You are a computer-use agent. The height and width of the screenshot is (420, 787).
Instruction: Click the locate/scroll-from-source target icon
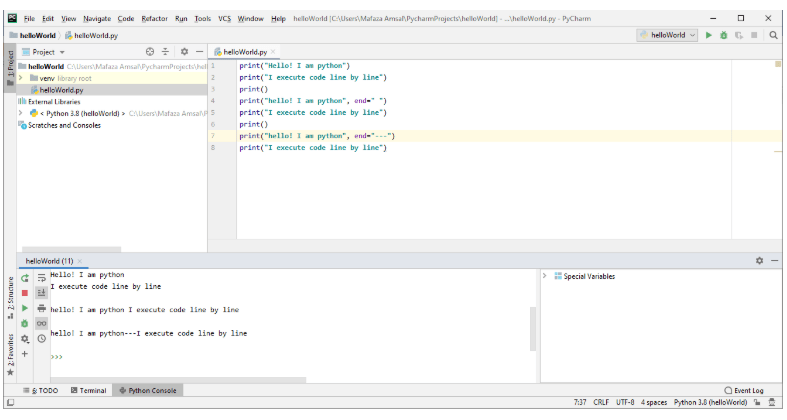(x=150, y=52)
